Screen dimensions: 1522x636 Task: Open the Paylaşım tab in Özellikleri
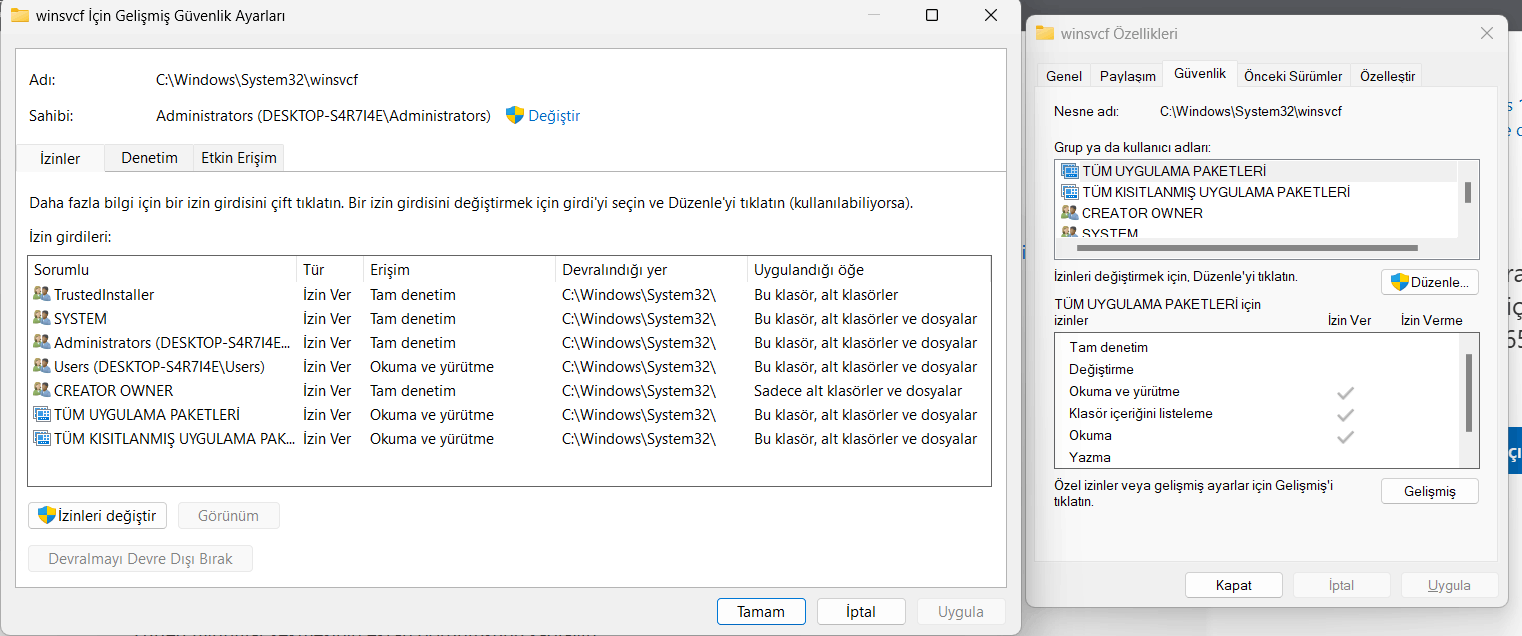point(1128,76)
